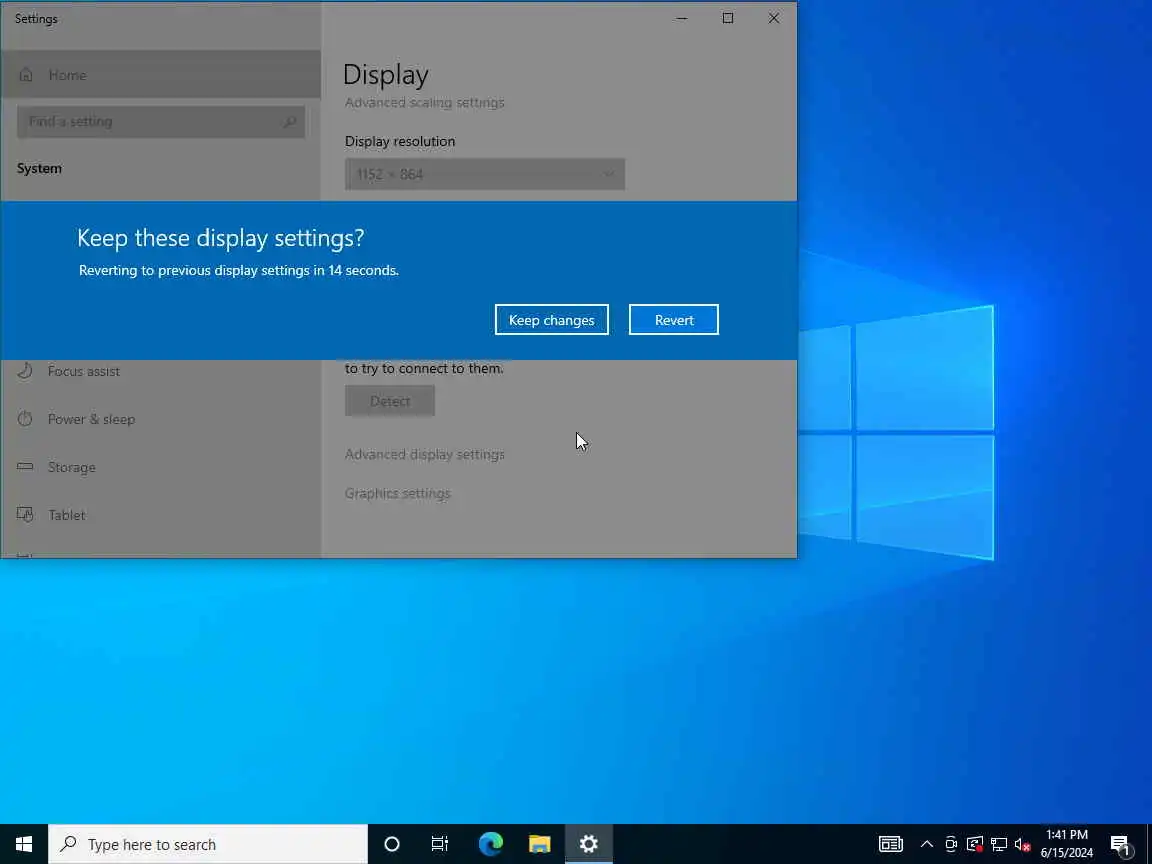The image size is (1152, 864).
Task: Close the Settings window
Action: [x=774, y=18]
